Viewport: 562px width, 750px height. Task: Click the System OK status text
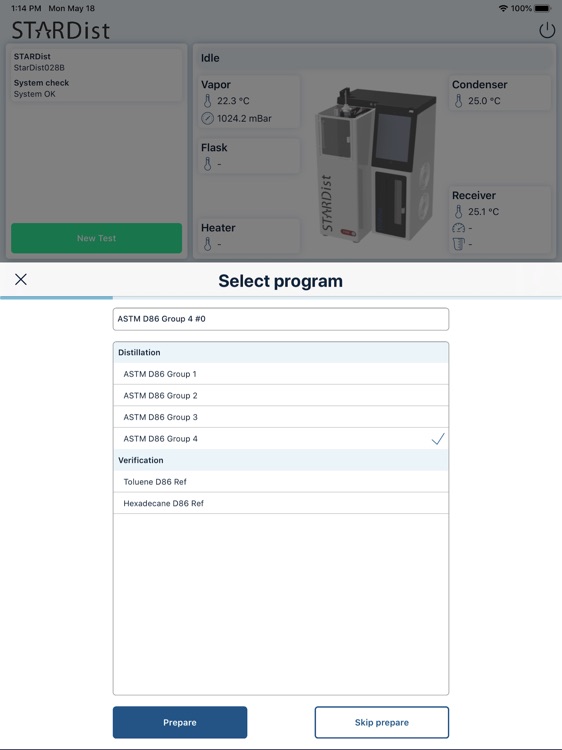(34, 94)
